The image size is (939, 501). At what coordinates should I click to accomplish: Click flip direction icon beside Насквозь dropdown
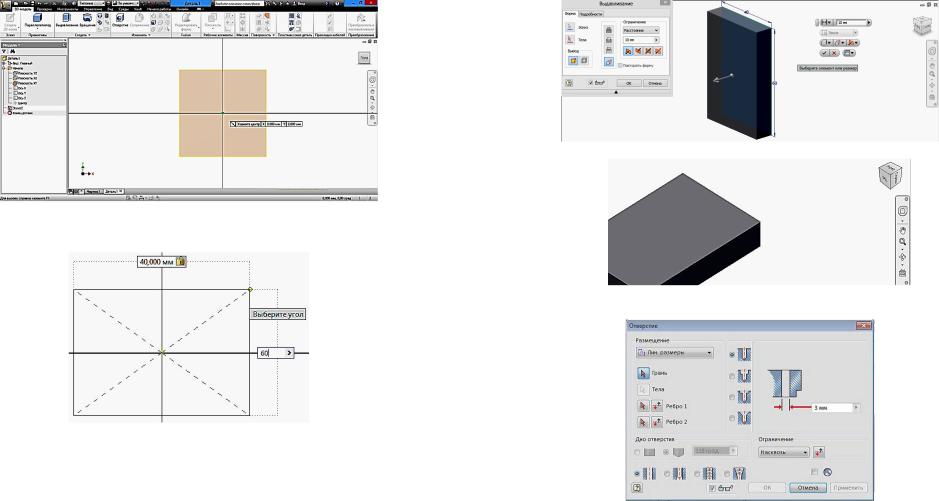pyautogui.click(x=819, y=452)
